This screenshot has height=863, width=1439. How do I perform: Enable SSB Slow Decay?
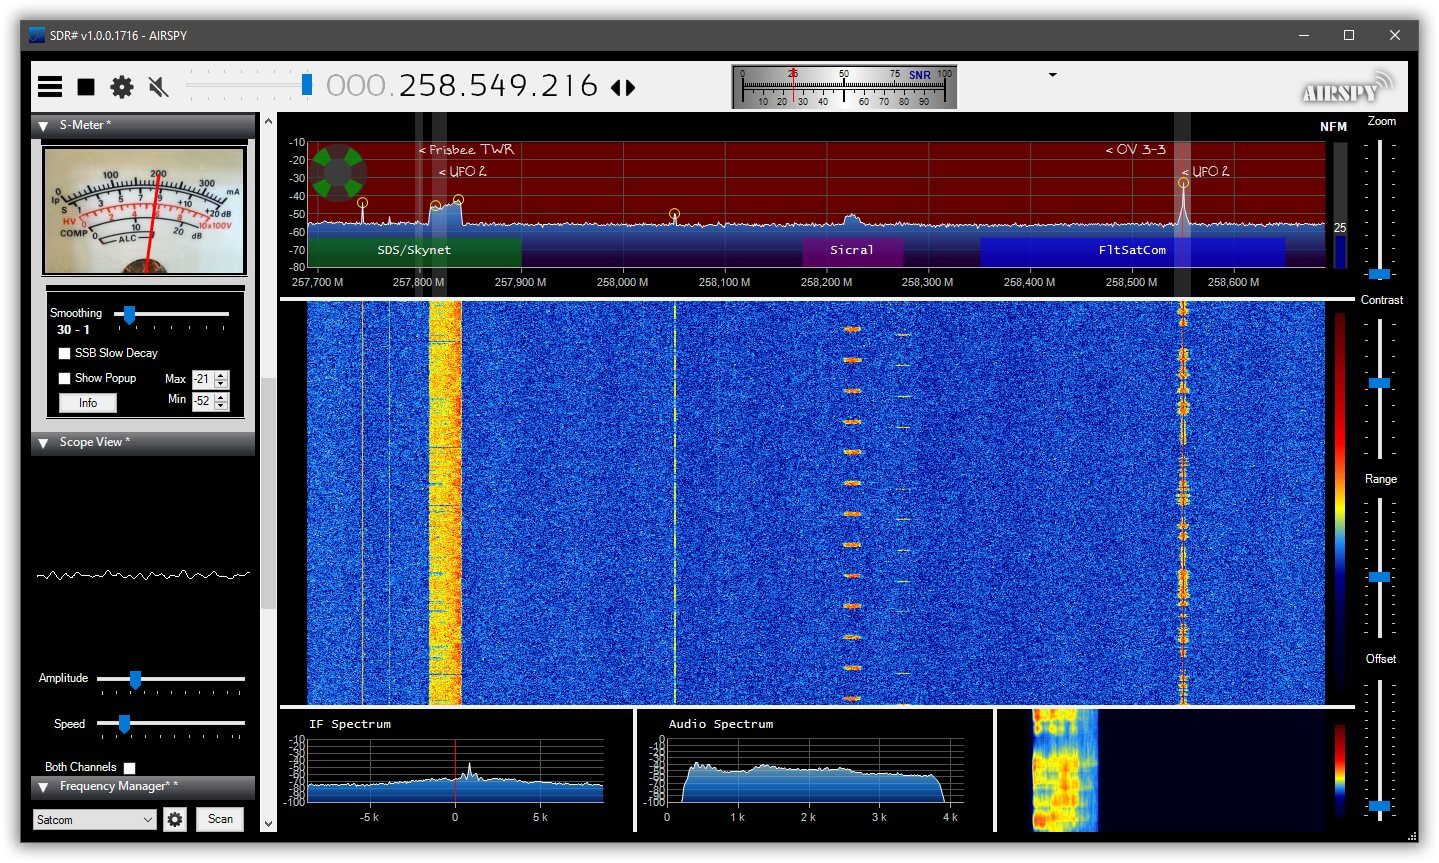pyautogui.click(x=65, y=353)
